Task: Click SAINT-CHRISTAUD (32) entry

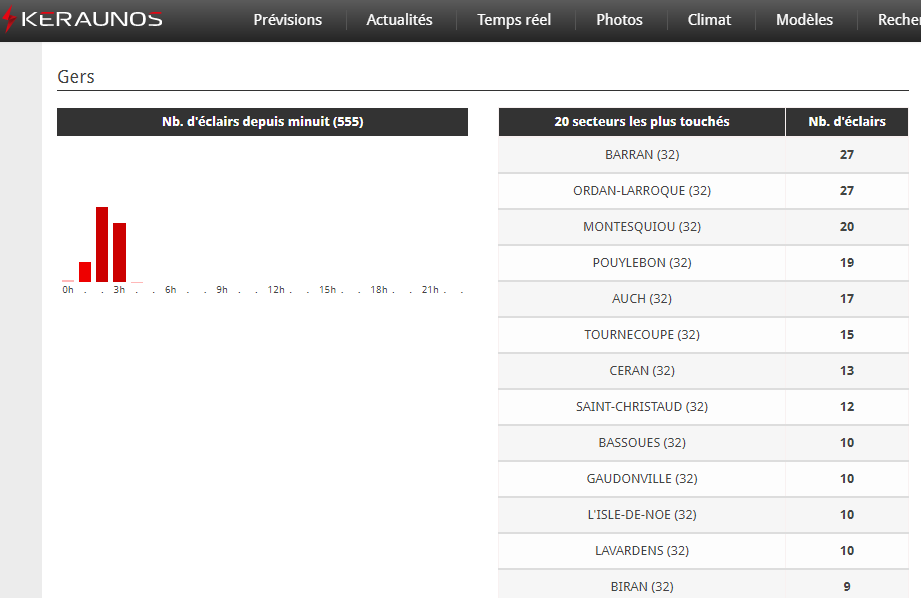Action: point(642,407)
